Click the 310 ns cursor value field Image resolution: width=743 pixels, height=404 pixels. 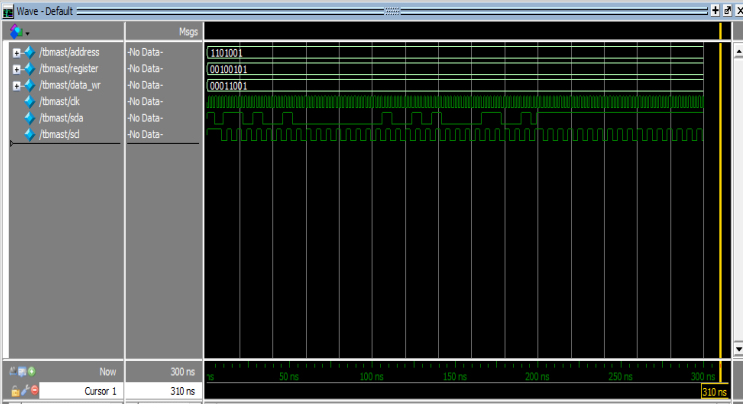163,391
